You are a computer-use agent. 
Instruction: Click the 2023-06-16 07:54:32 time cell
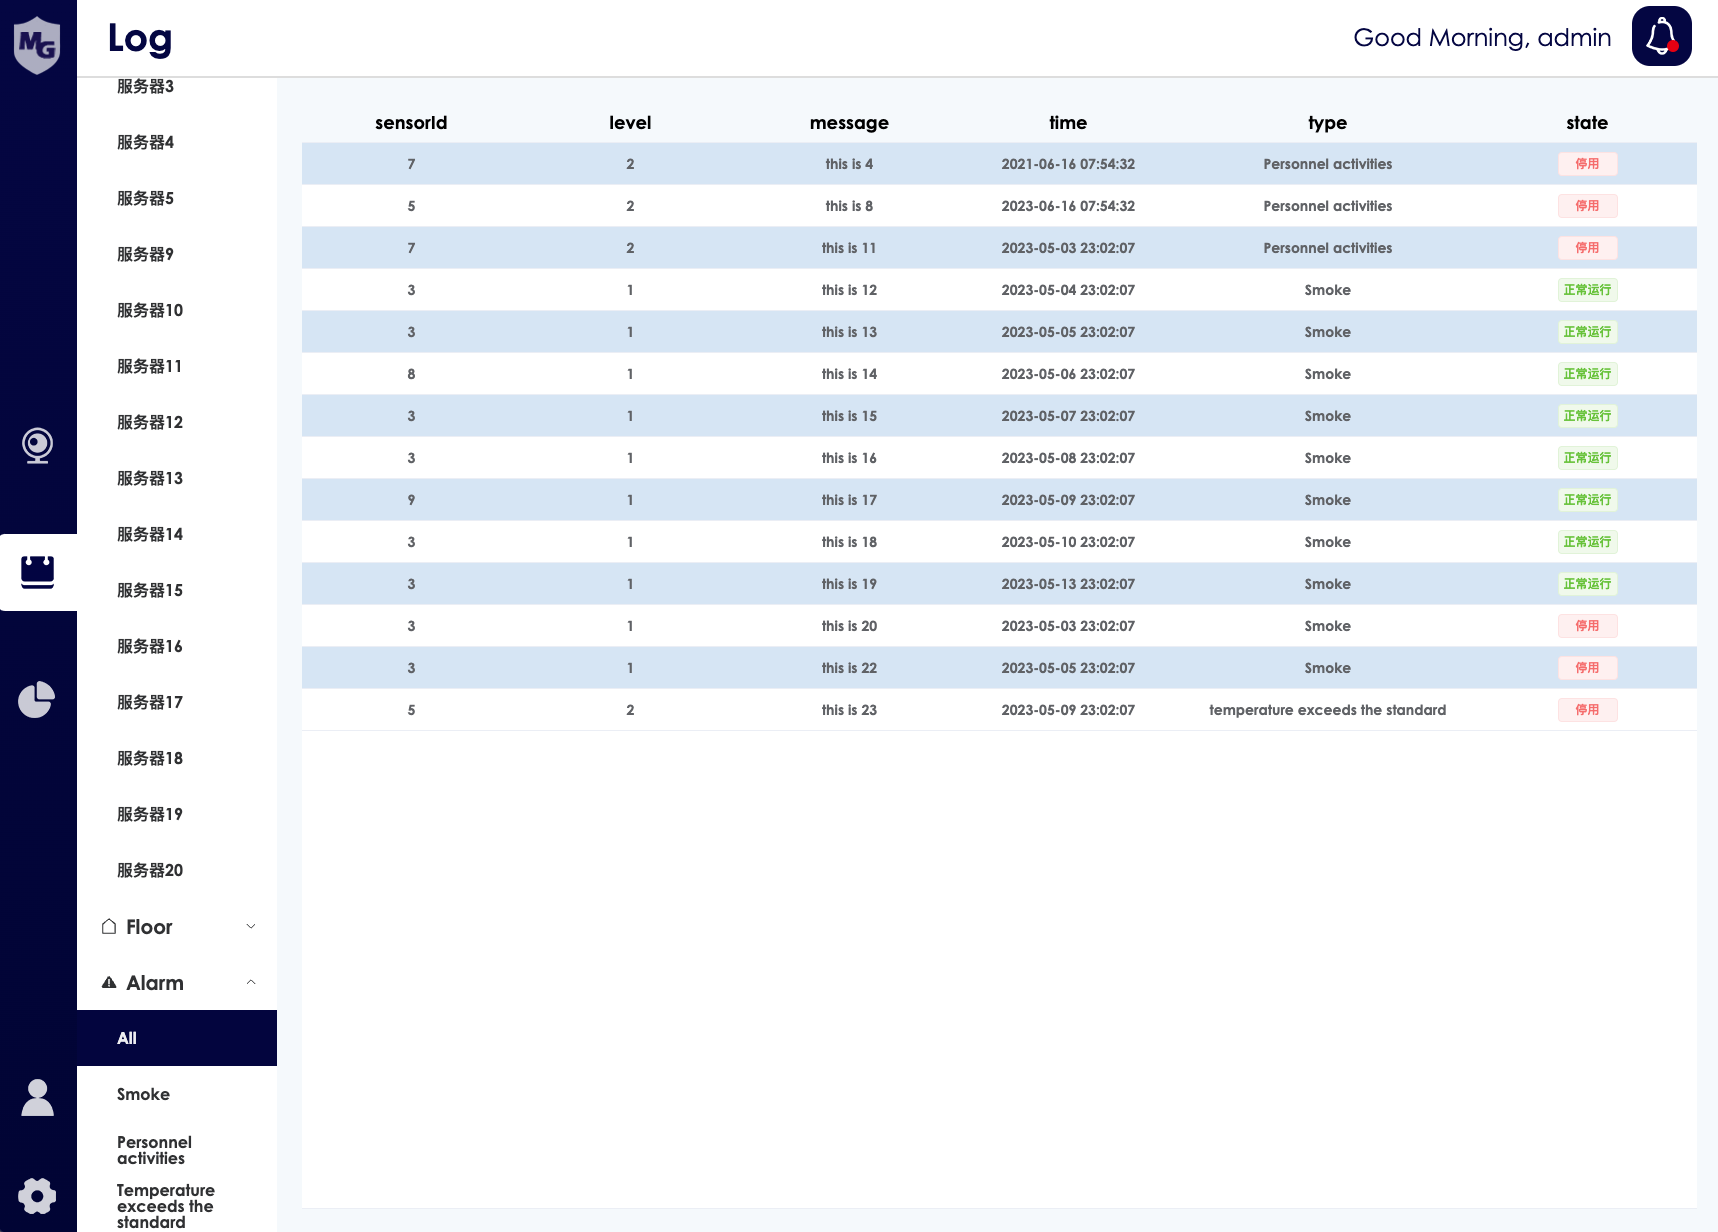pyautogui.click(x=1068, y=206)
